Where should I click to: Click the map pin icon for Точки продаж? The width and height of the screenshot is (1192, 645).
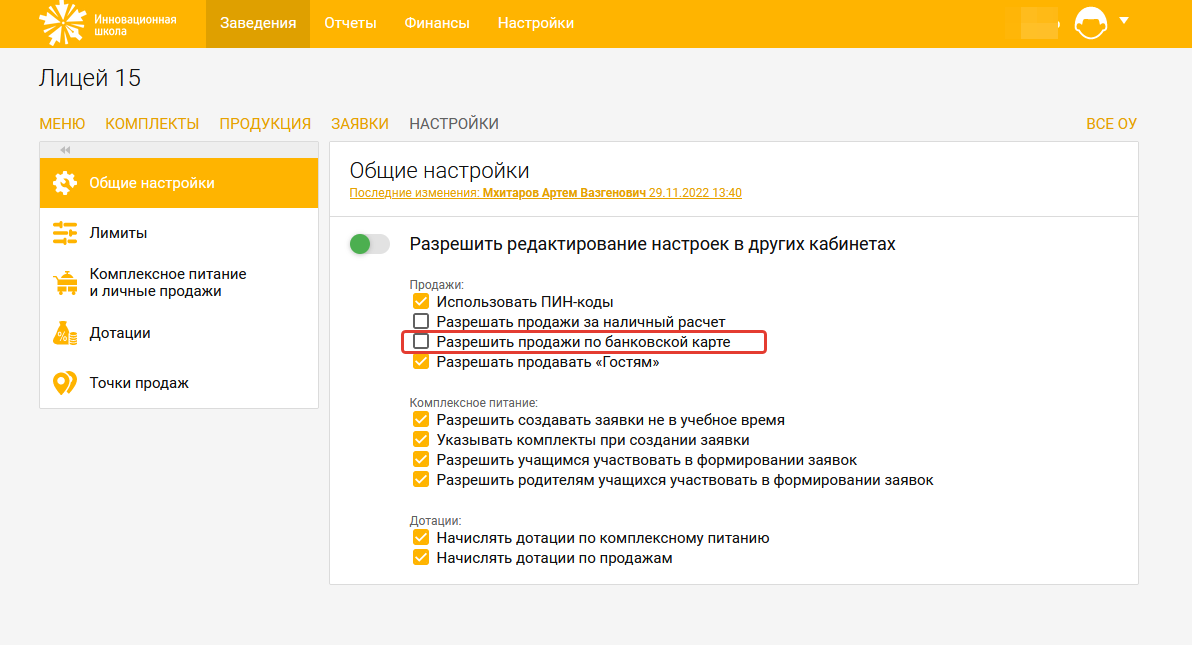(x=65, y=383)
